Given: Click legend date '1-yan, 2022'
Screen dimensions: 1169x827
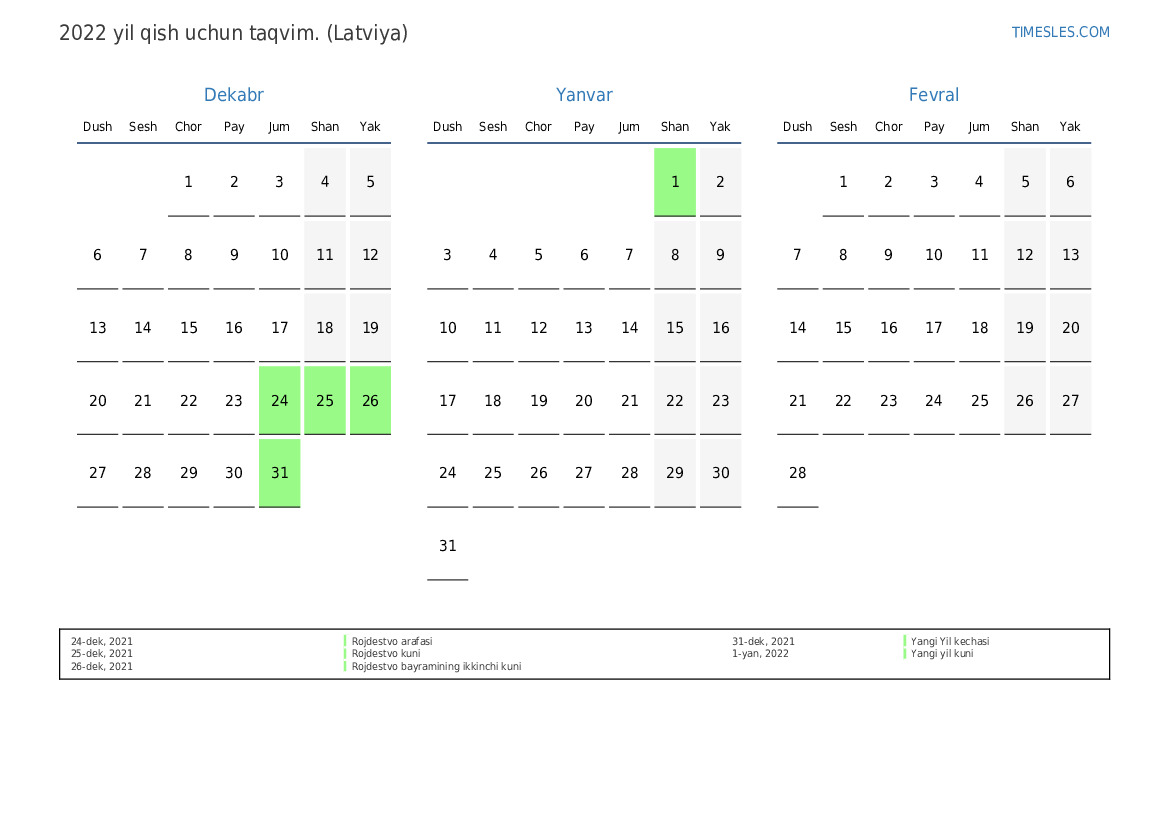Looking at the screenshot, I should tap(760, 653).
